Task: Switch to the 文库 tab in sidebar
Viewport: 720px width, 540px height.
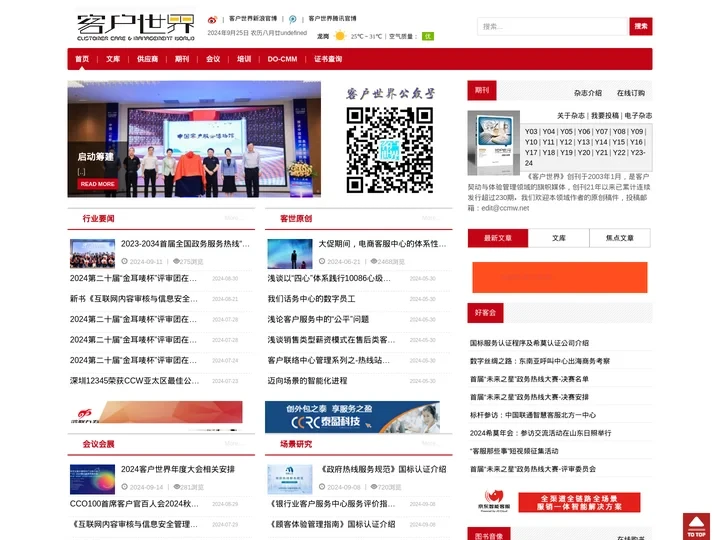Action: 559,238
